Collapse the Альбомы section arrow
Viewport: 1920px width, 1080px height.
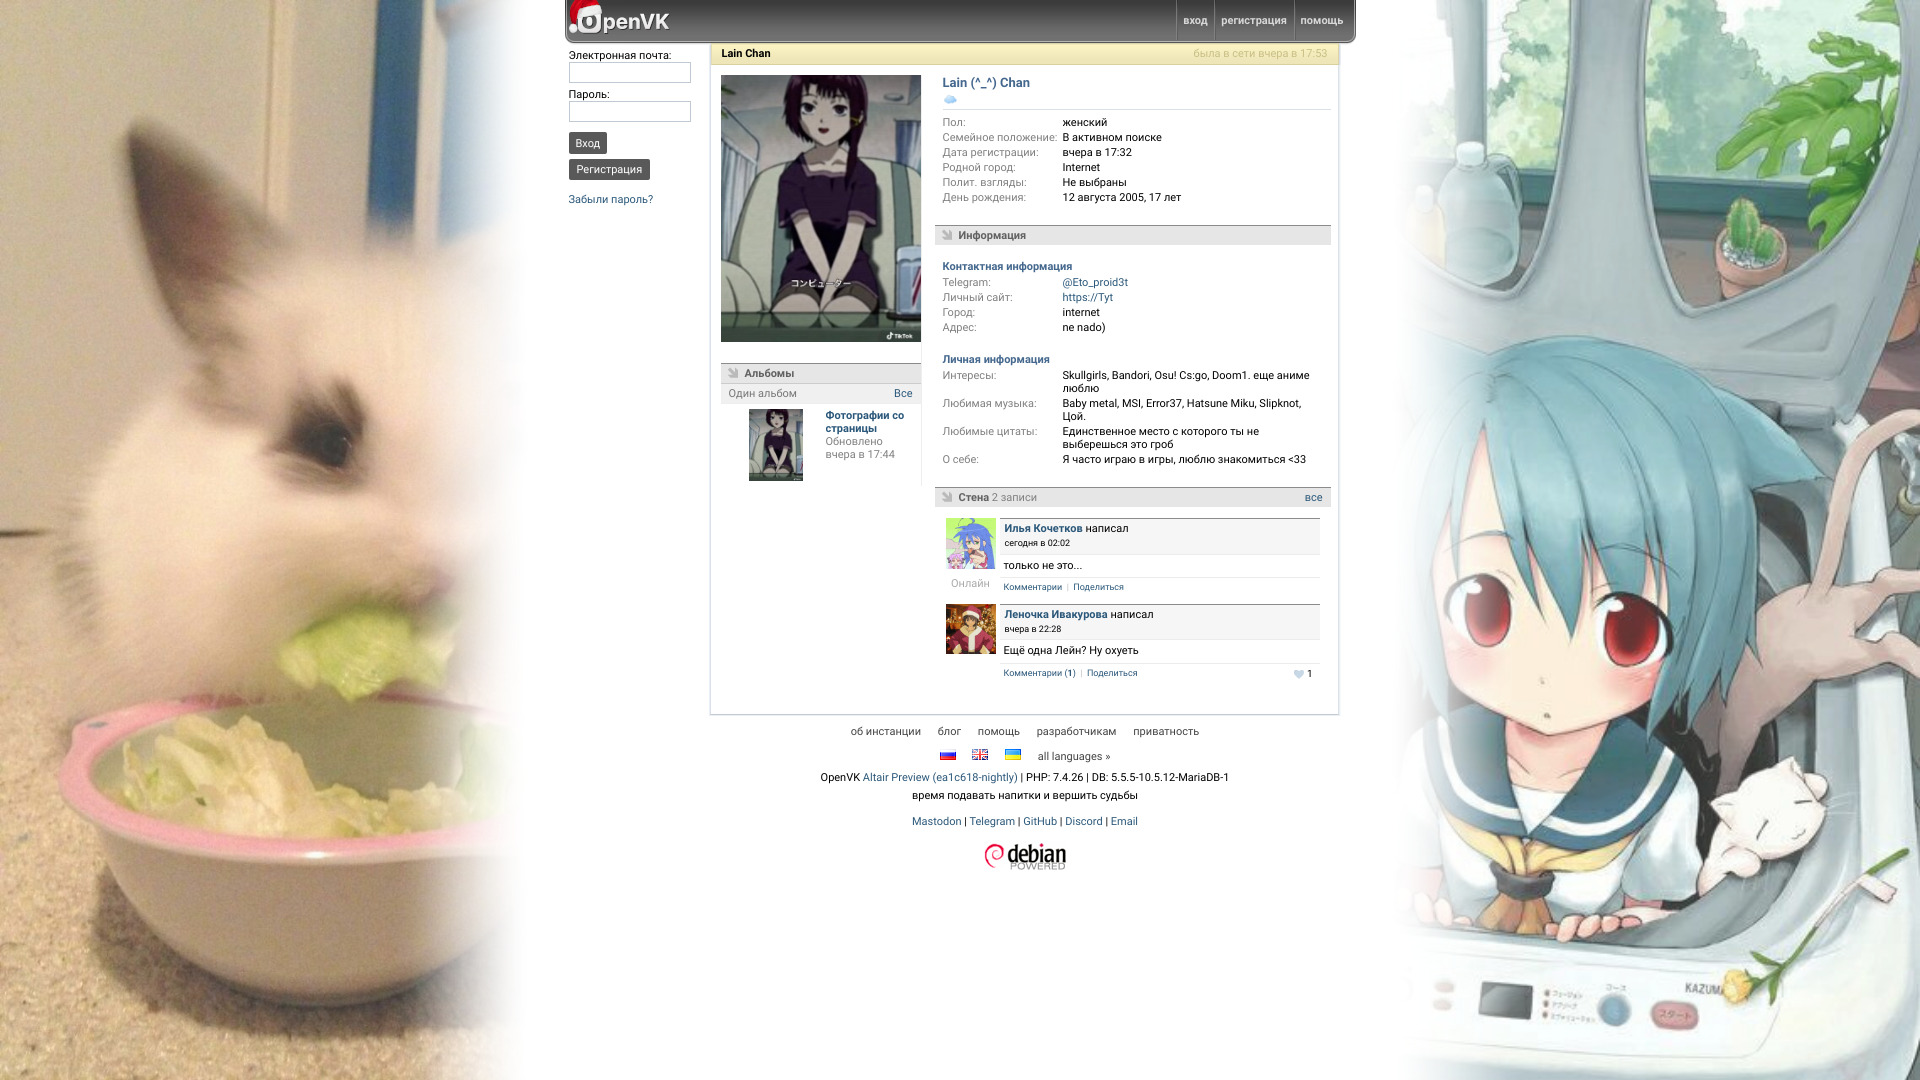click(x=733, y=373)
